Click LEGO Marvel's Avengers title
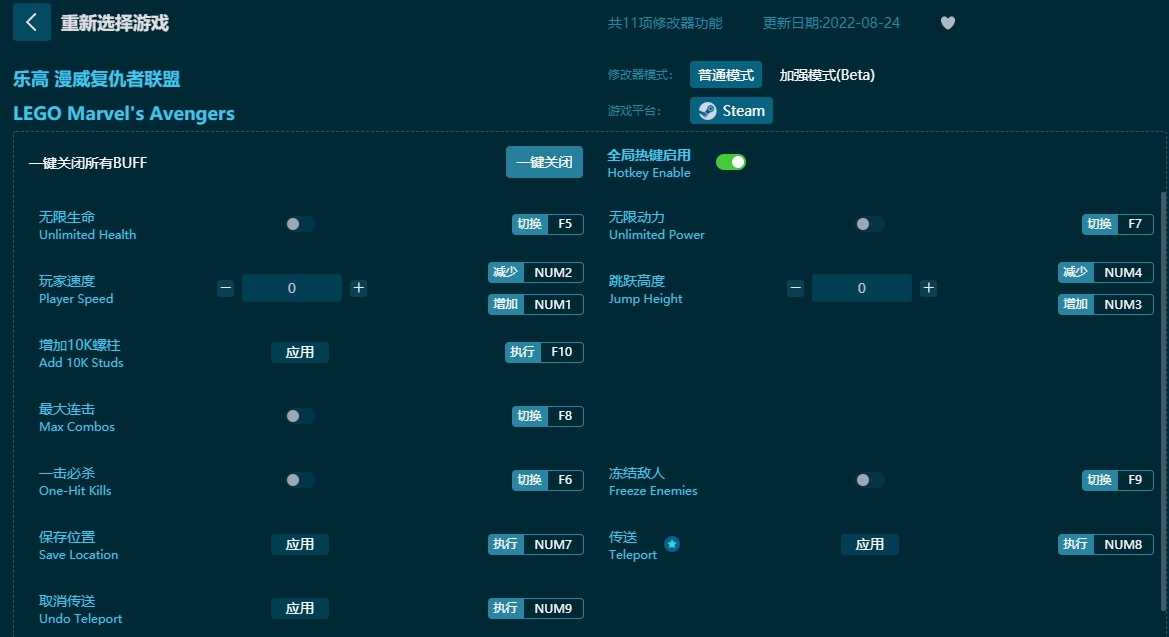Image resolution: width=1169 pixels, height=637 pixels. (124, 113)
